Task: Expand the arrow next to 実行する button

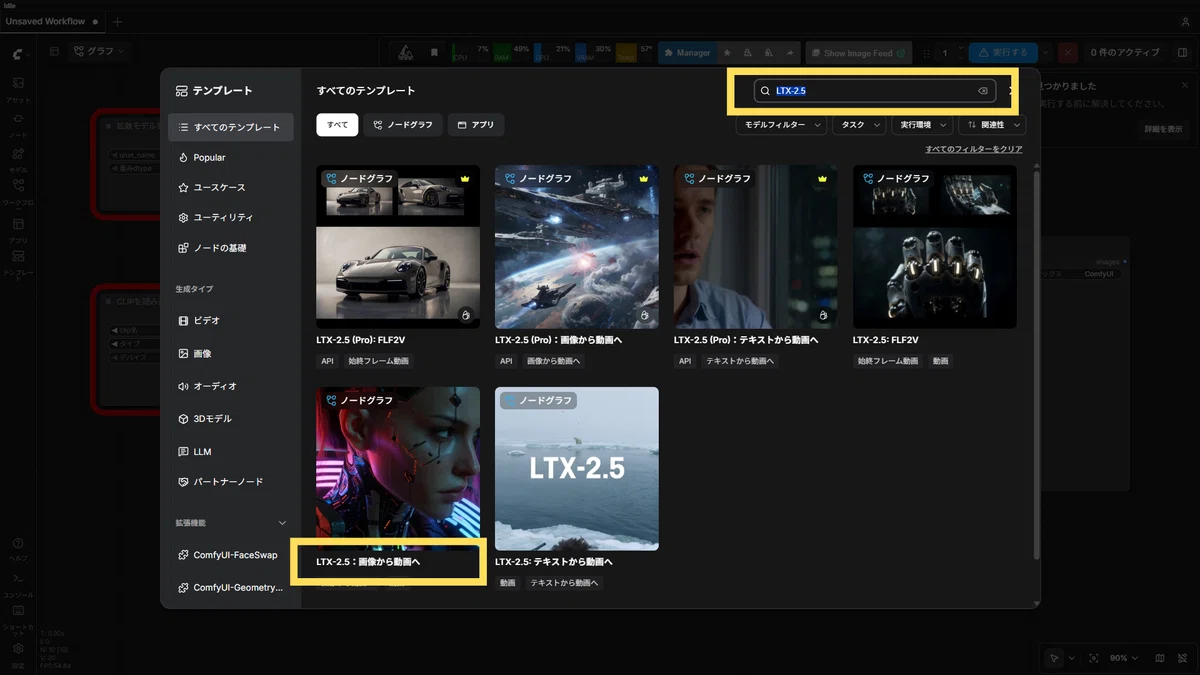Action: [x=1046, y=52]
